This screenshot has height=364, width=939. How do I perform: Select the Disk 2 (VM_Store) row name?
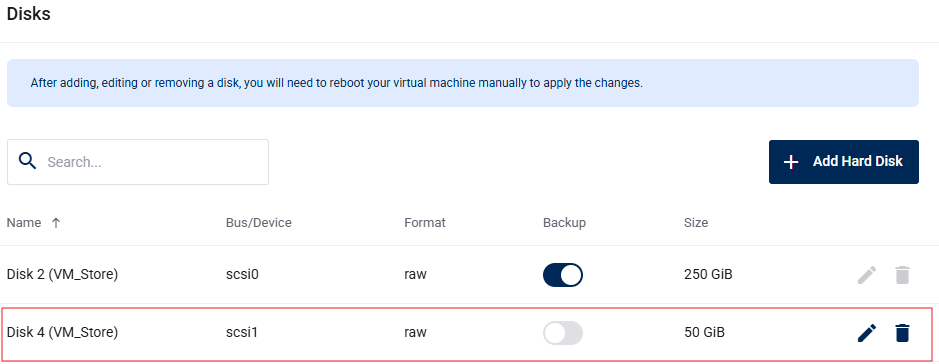click(x=62, y=275)
